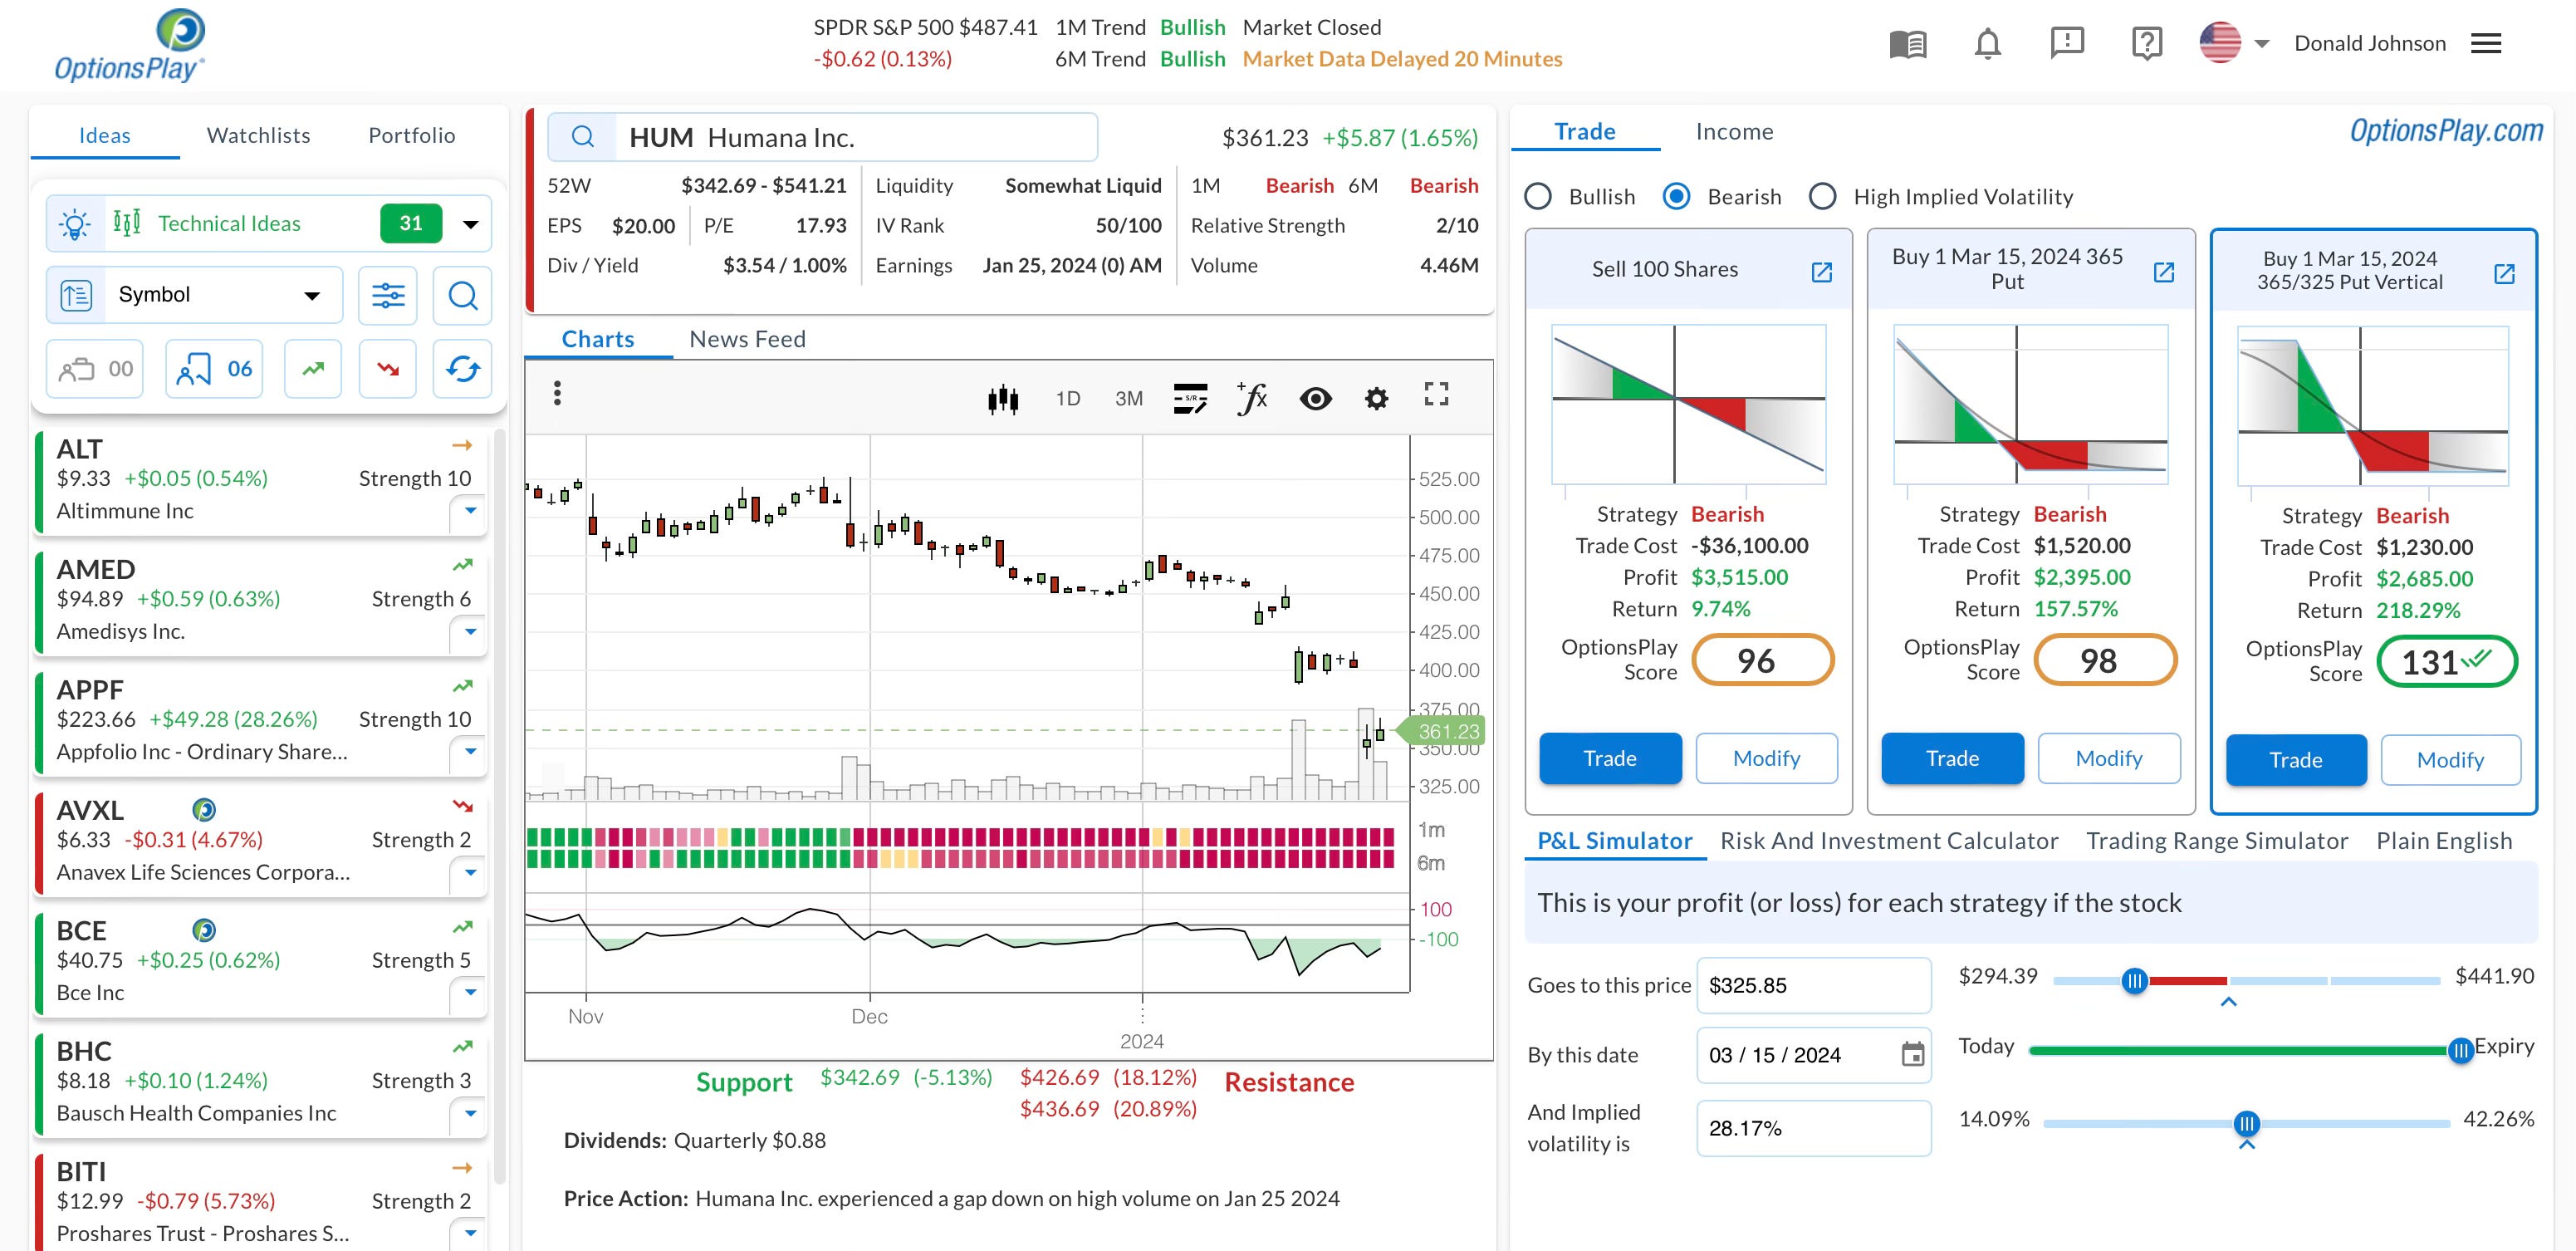Adjust the Today to Expiry slider handle
The image size is (2576, 1251).
tap(2460, 1050)
